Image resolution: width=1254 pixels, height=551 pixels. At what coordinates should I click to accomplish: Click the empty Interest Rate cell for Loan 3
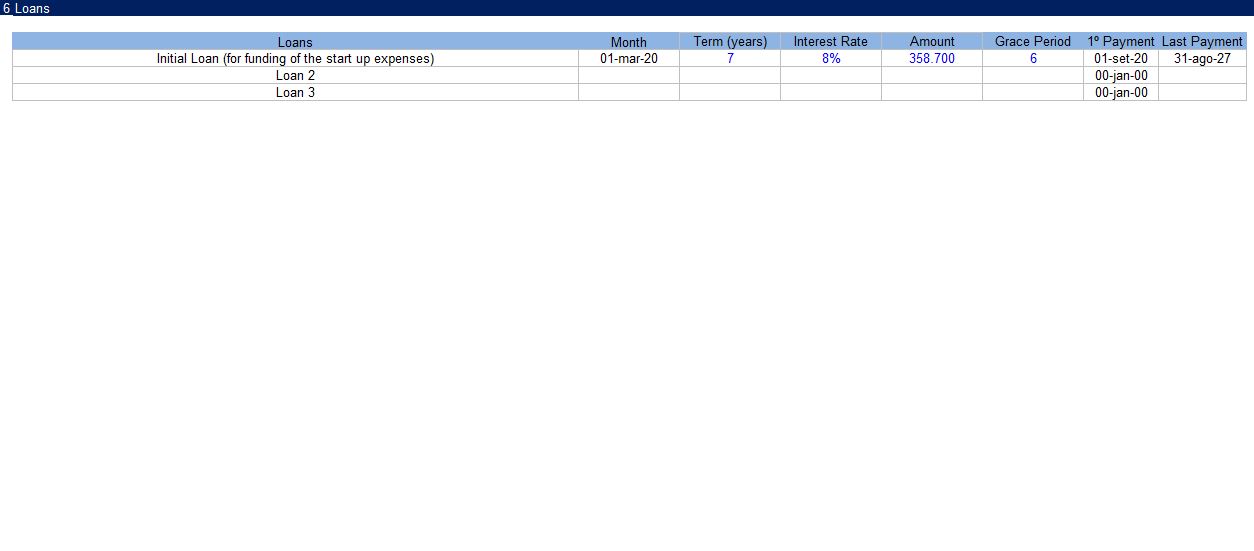coord(831,93)
